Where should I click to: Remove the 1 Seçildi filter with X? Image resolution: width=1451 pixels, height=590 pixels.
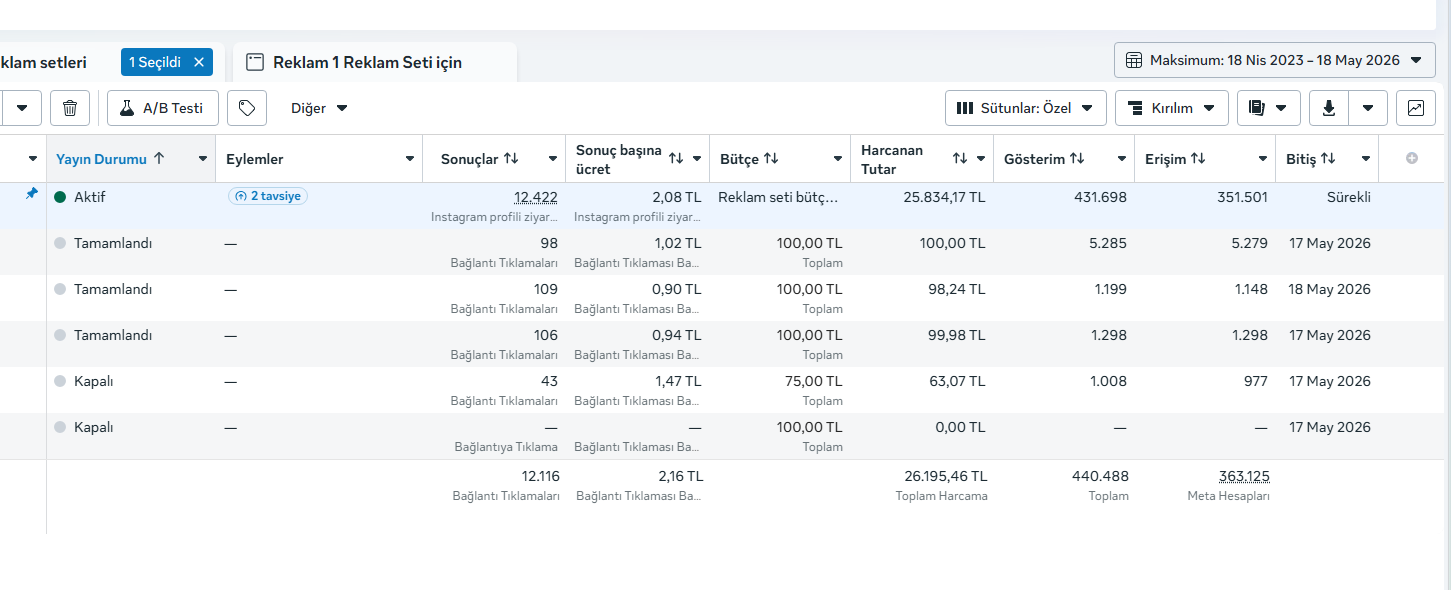pos(199,62)
